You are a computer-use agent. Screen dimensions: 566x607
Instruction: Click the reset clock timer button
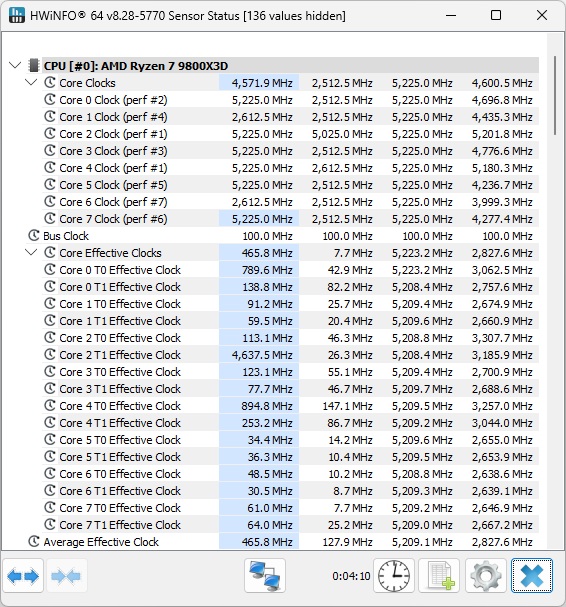pos(394,576)
